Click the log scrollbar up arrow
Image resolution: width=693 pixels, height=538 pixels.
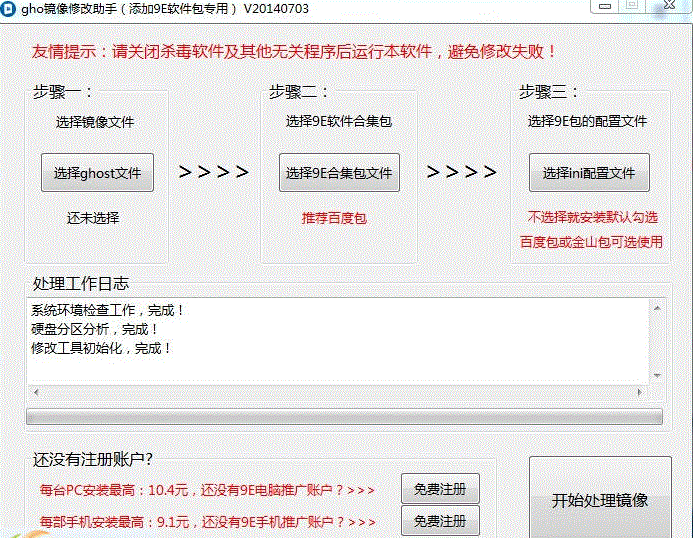(657, 308)
